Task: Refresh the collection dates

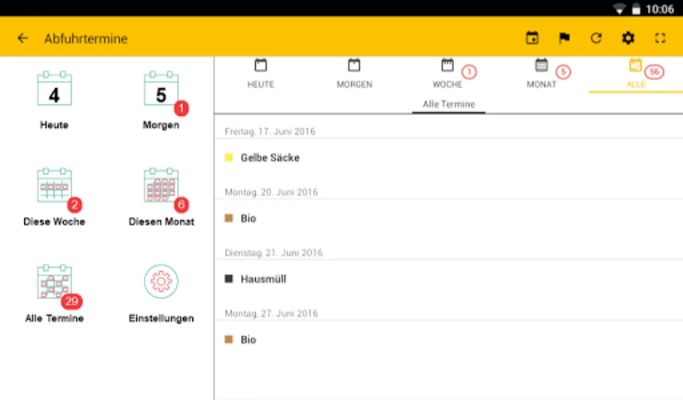Action: [x=596, y=38]
